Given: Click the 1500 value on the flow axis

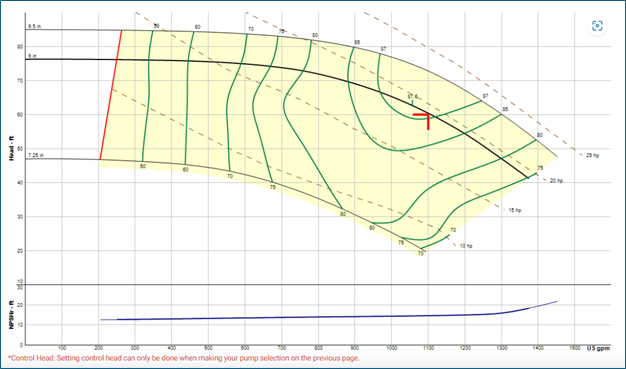Looking at the screenshot, I should (574, 348).
